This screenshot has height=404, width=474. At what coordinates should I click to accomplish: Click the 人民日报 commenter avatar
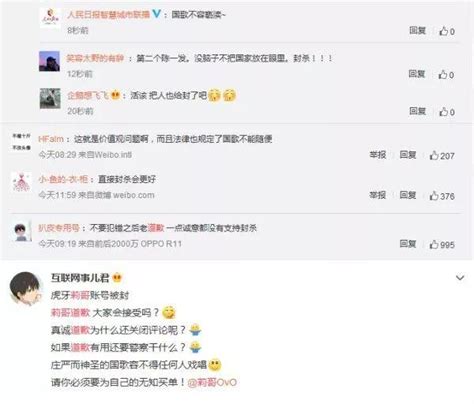[50, 17]
